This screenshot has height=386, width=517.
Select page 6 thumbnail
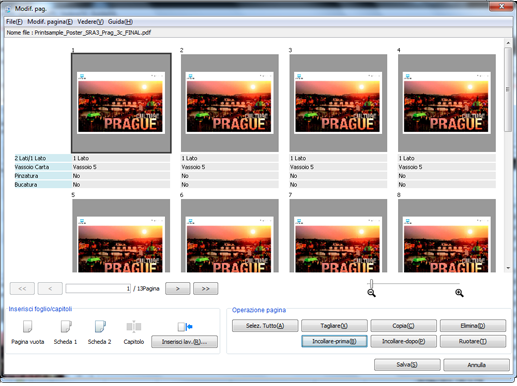[230, 236]
